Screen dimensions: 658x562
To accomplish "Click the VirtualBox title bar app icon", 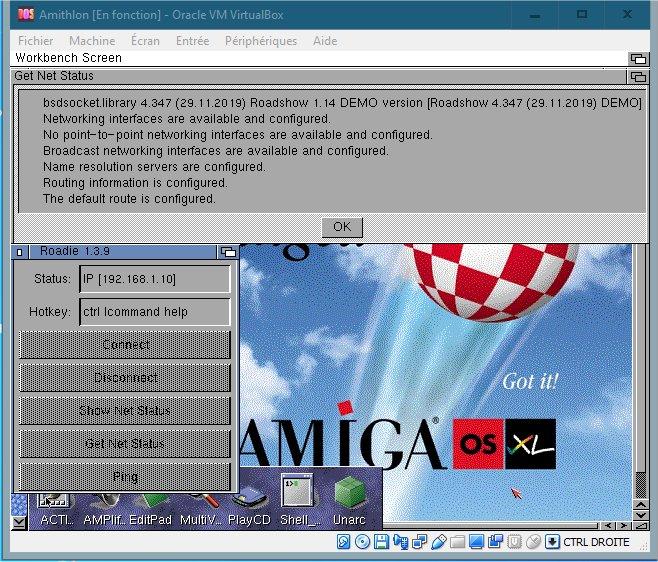I will (26, 15).
